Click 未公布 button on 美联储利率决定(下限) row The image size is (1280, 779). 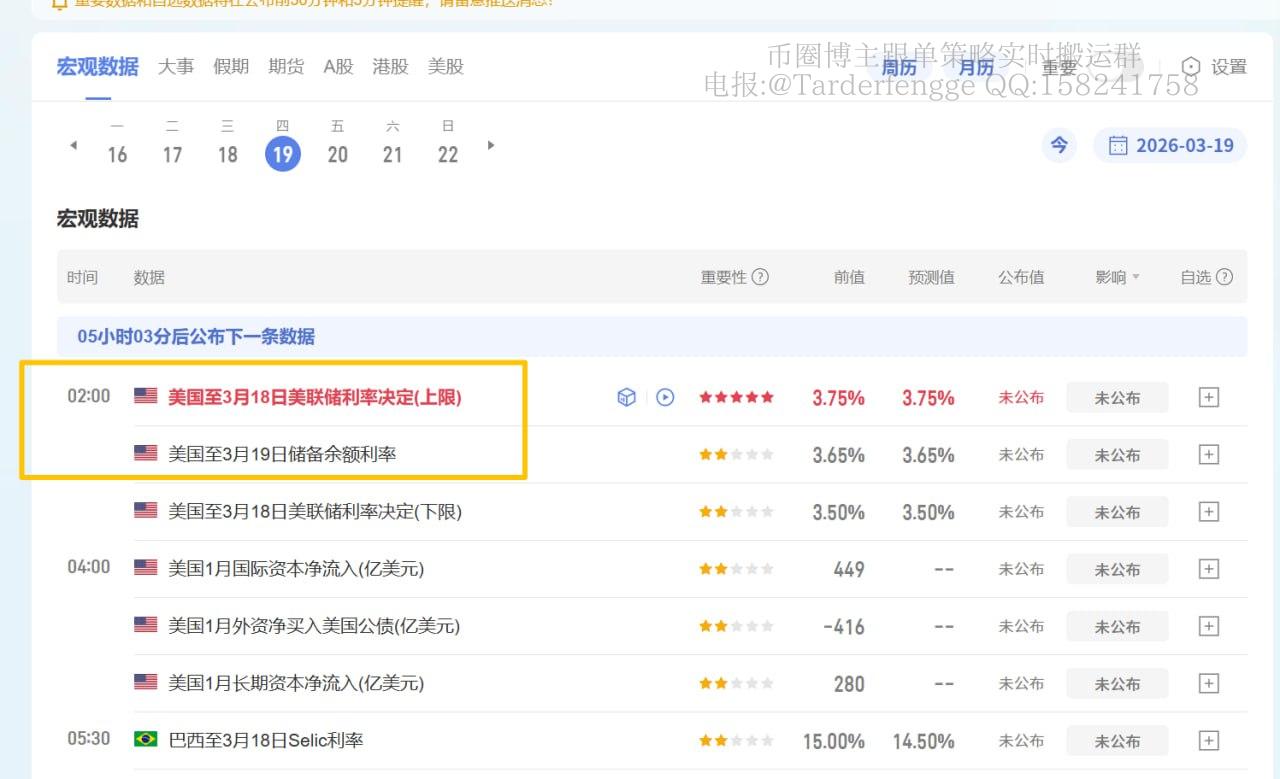pyautogui.click(x=1117, y=512)
